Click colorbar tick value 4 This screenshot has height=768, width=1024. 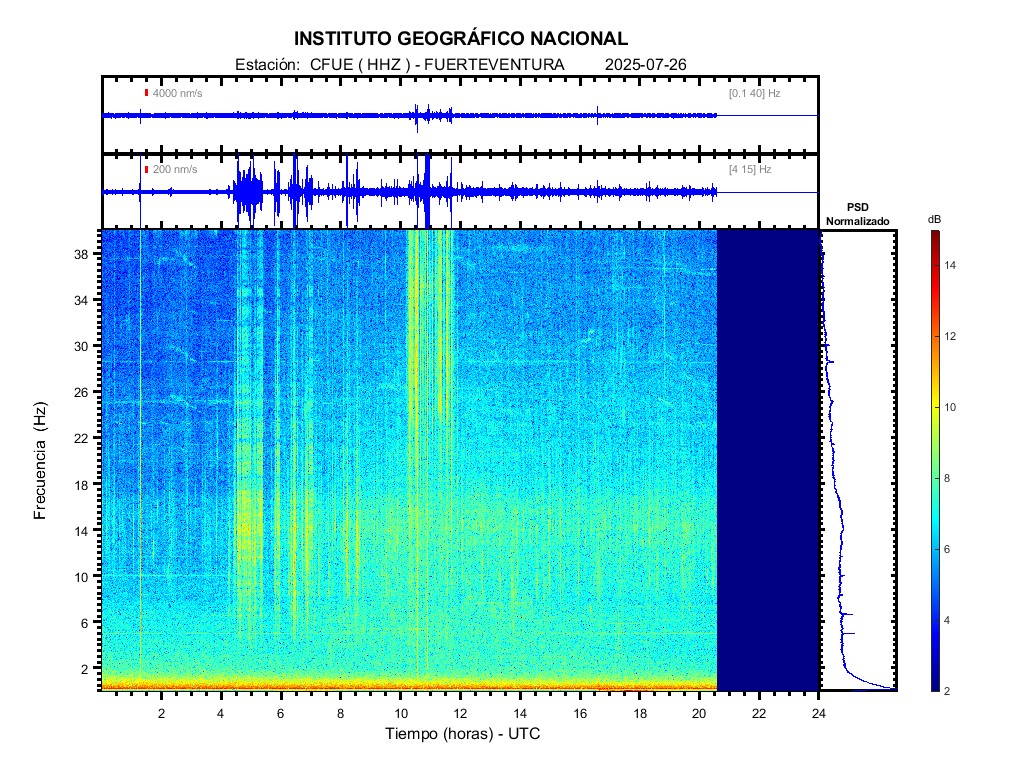tap(948, 620)
